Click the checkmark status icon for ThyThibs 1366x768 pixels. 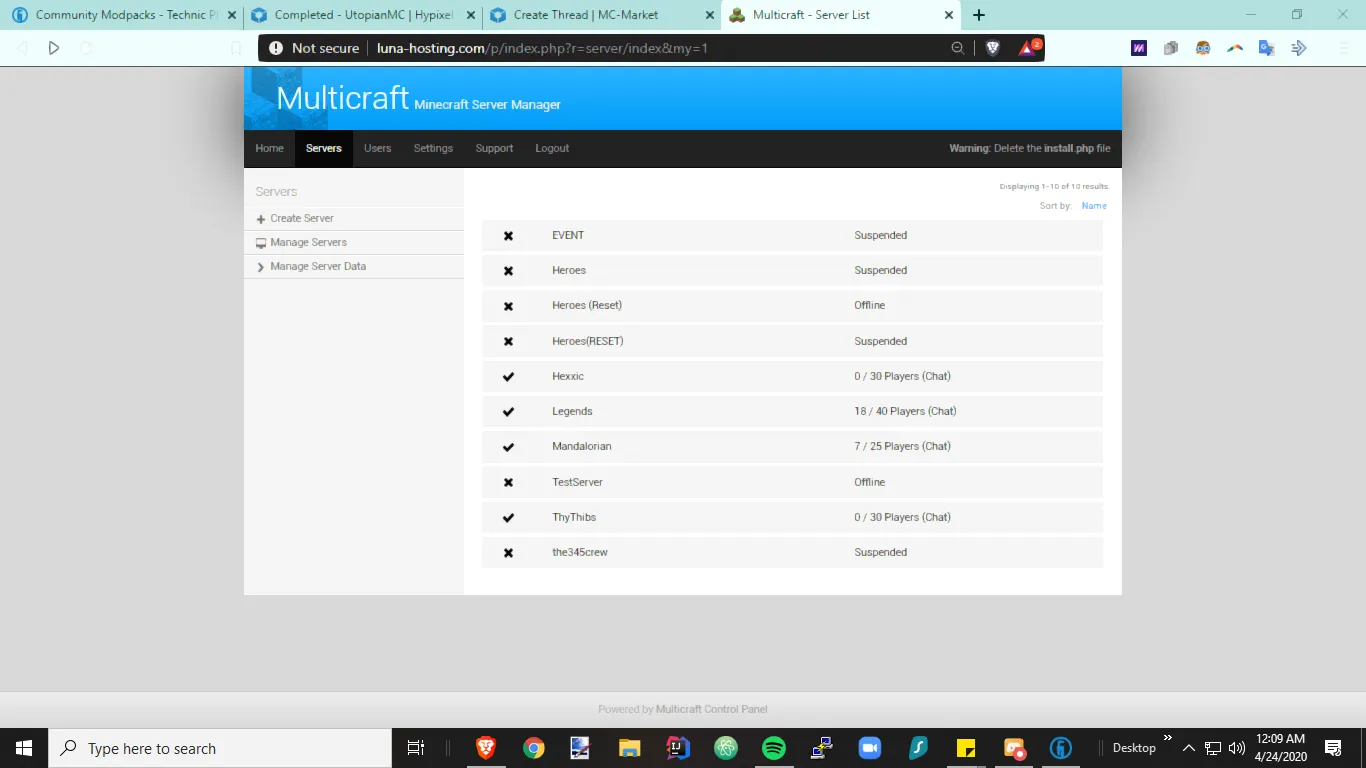pyautogui.click(x=508, y=518)
